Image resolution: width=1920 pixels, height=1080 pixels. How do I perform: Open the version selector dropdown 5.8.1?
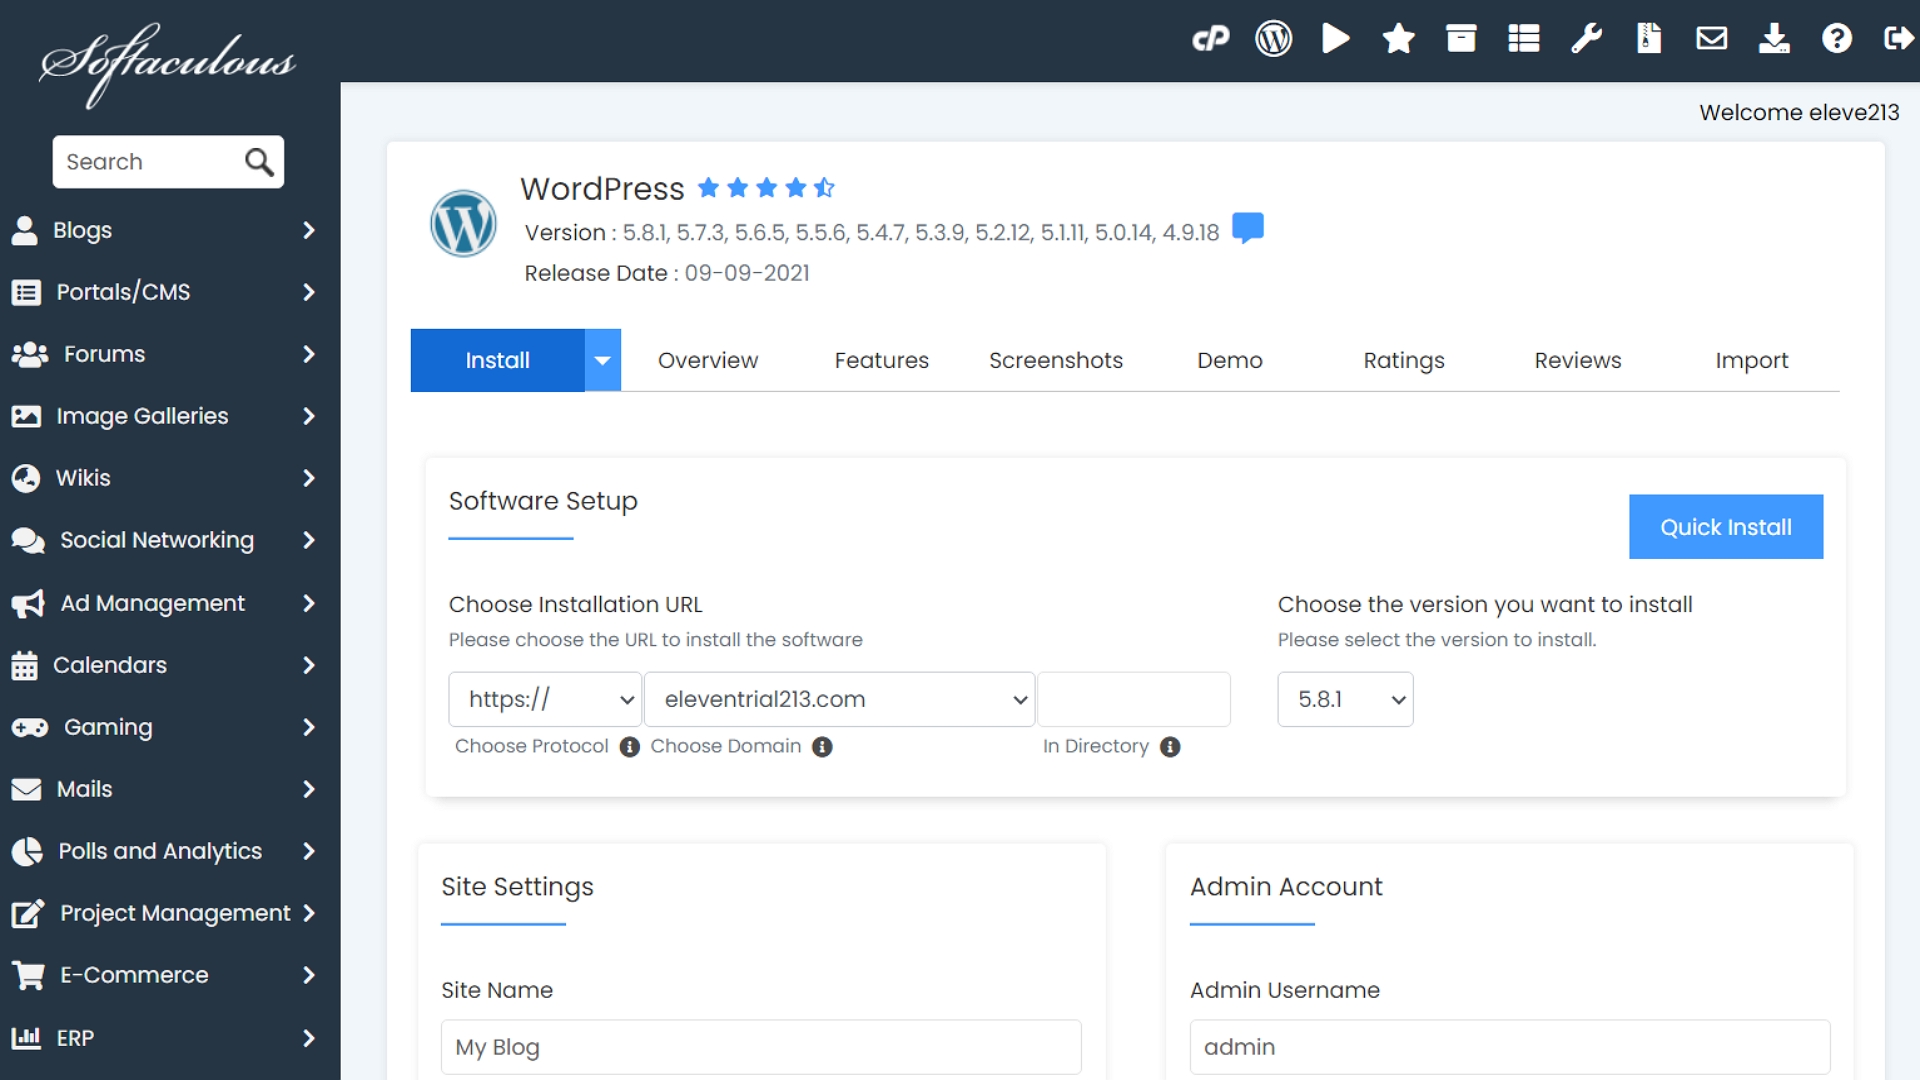click(x=1345, y=699)
